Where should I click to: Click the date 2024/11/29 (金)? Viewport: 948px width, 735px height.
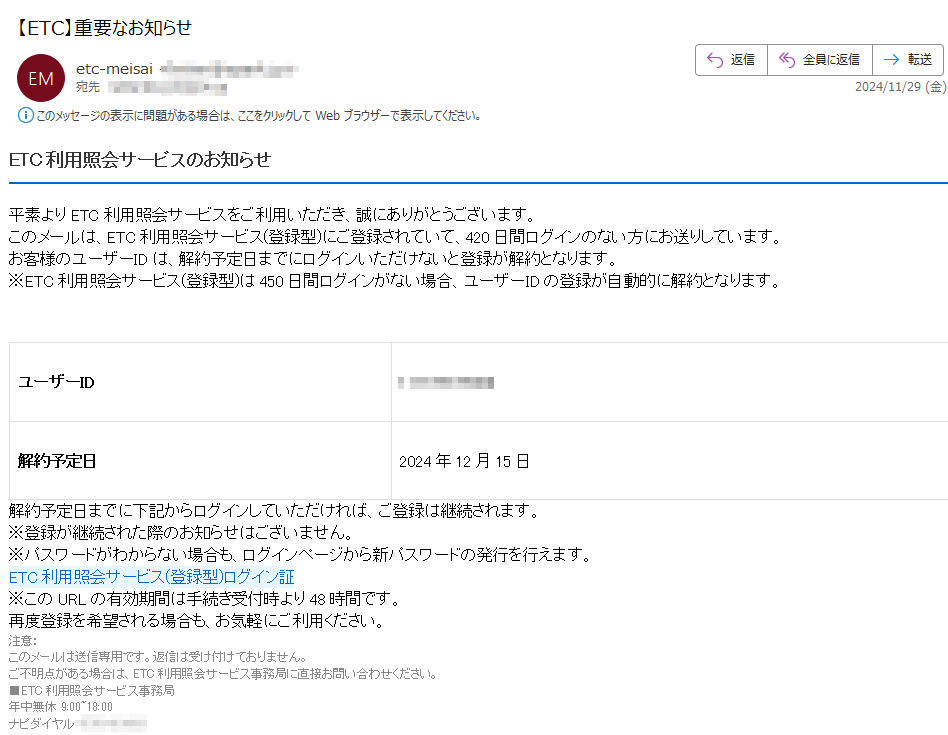[900, 86]
